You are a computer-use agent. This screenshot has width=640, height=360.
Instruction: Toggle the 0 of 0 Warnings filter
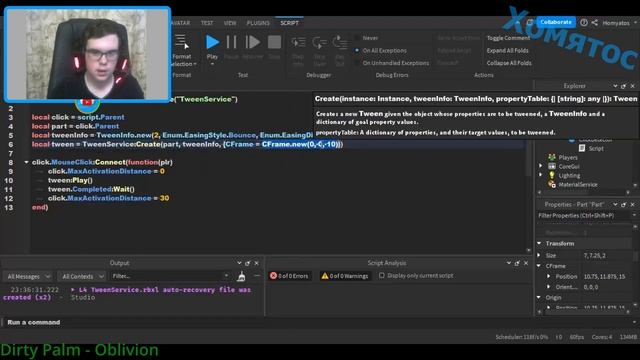(x=345, y=276)
